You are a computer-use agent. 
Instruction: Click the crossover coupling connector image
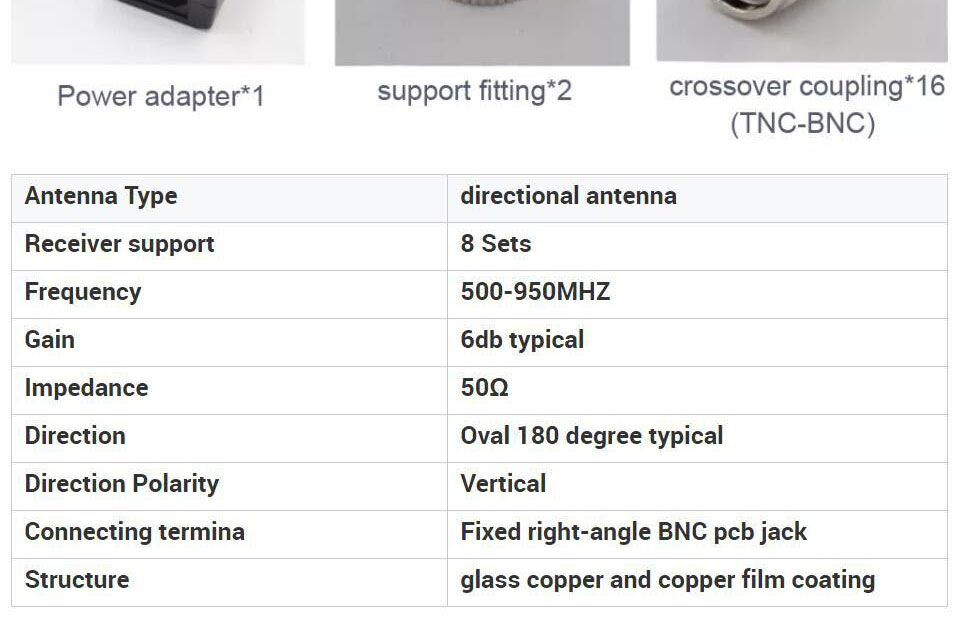coord(802,28)
